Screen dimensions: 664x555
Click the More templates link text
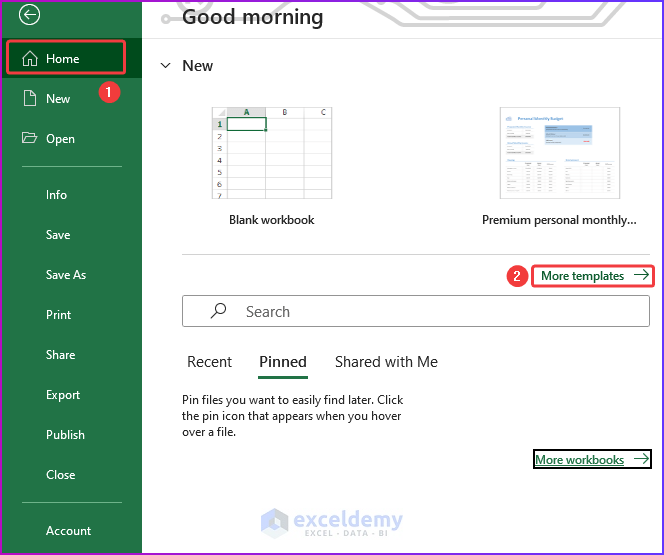click(x=582, y=276)
